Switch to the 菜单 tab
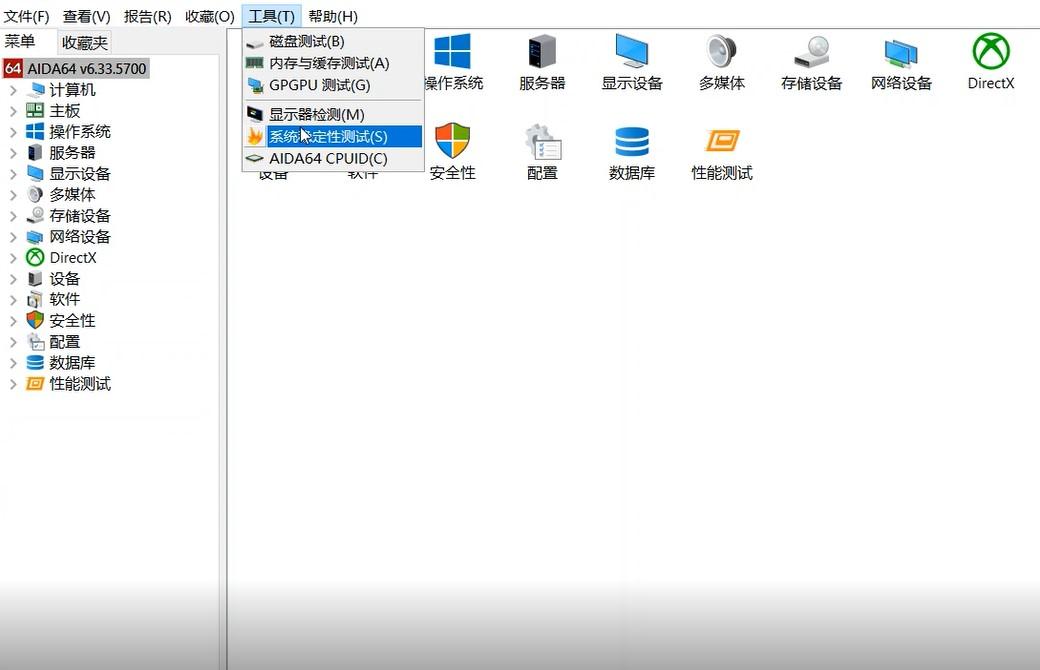This screenshot has width=1040, height=670. tap(20, 41)
